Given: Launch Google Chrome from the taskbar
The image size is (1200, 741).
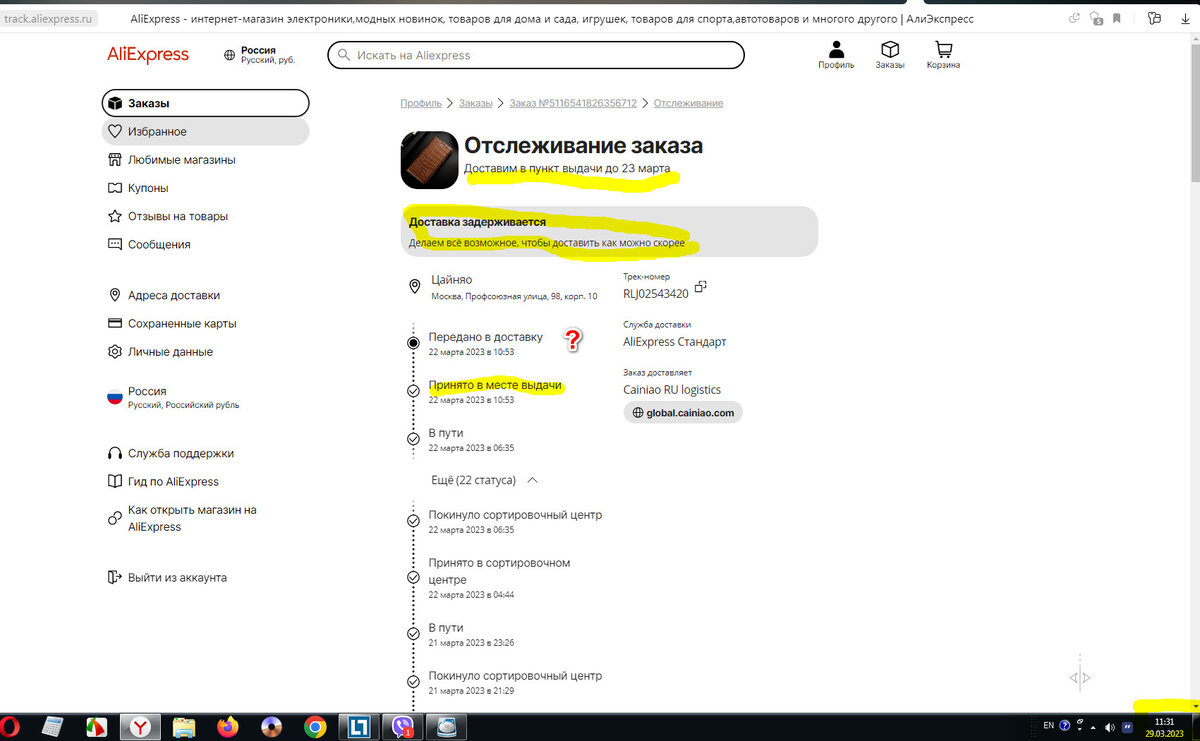Looking at the screenshot, I should click(315, 726).
